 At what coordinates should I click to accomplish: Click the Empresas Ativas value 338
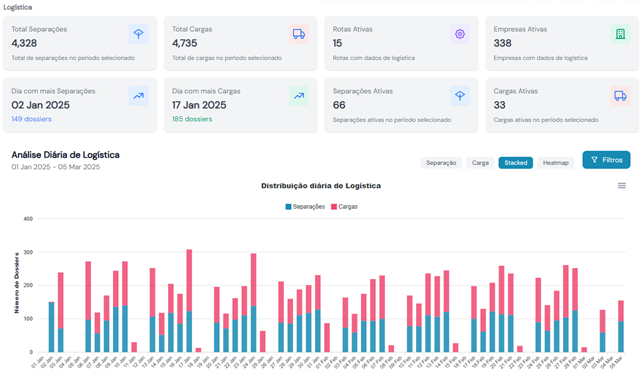[x=502, y=43]
